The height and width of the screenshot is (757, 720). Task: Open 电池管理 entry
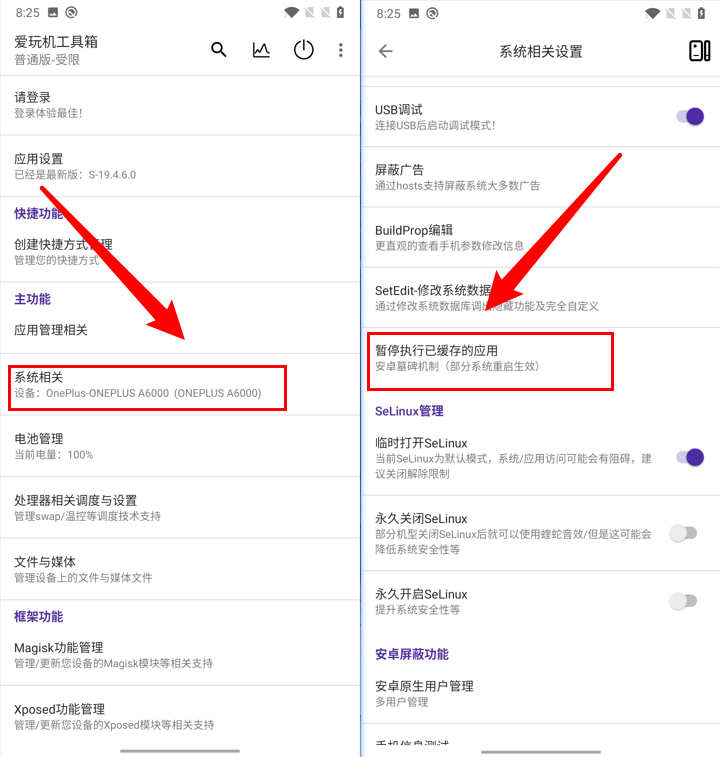pyautogui.click(x=180, y=446)
